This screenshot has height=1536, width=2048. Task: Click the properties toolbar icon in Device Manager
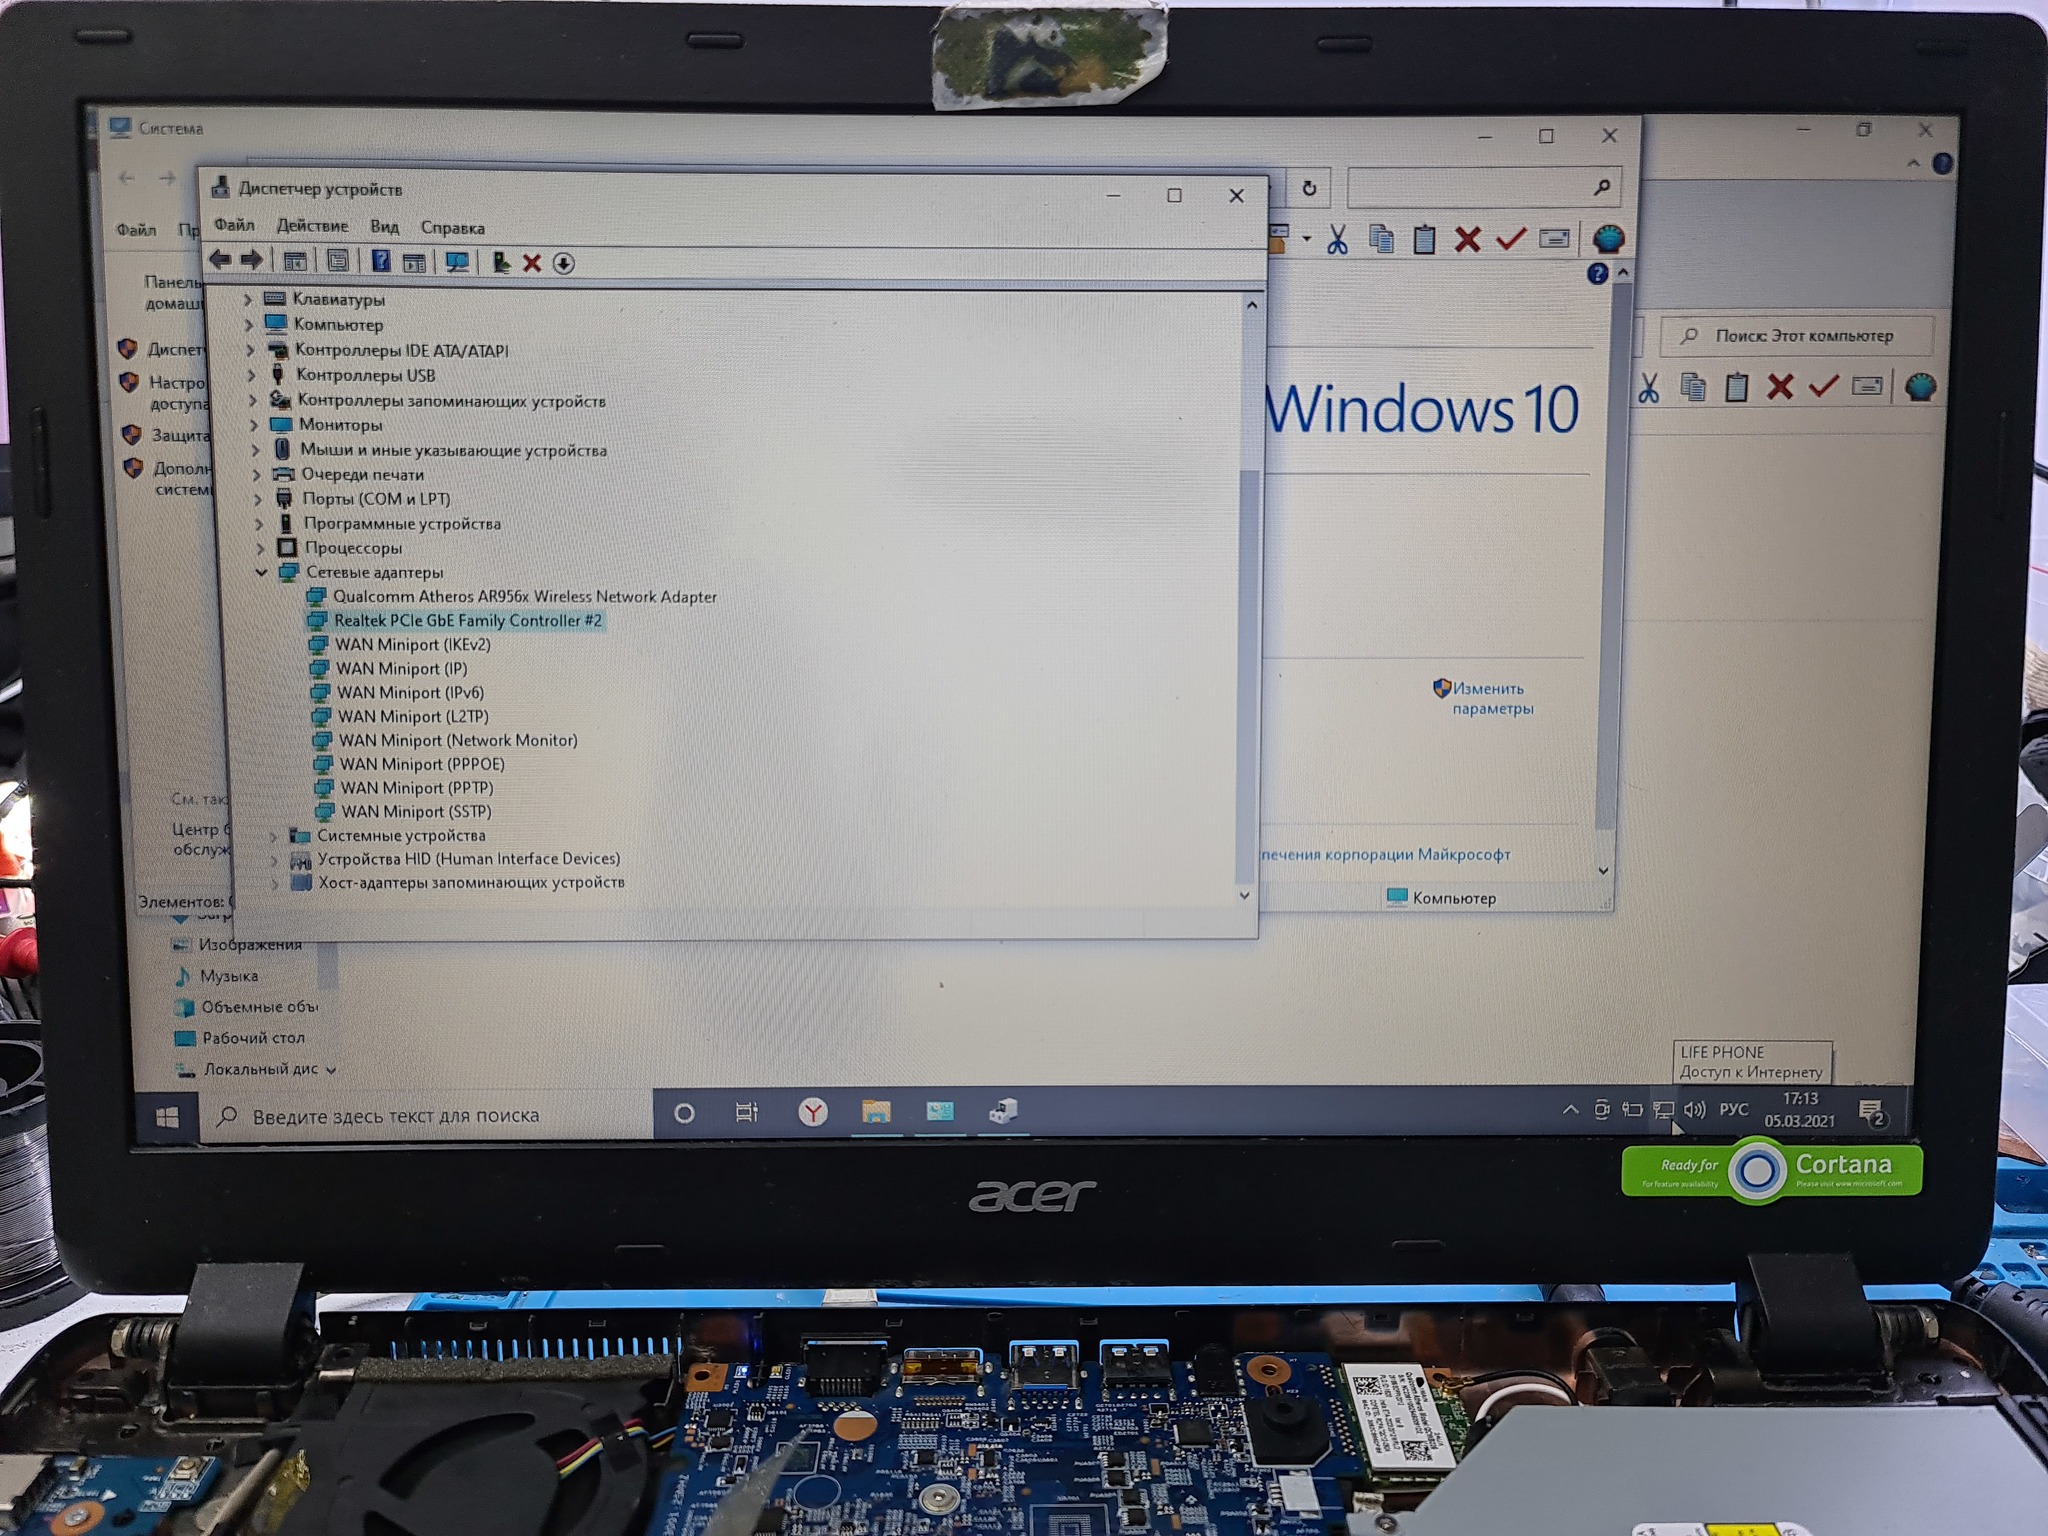coord(338,262)
